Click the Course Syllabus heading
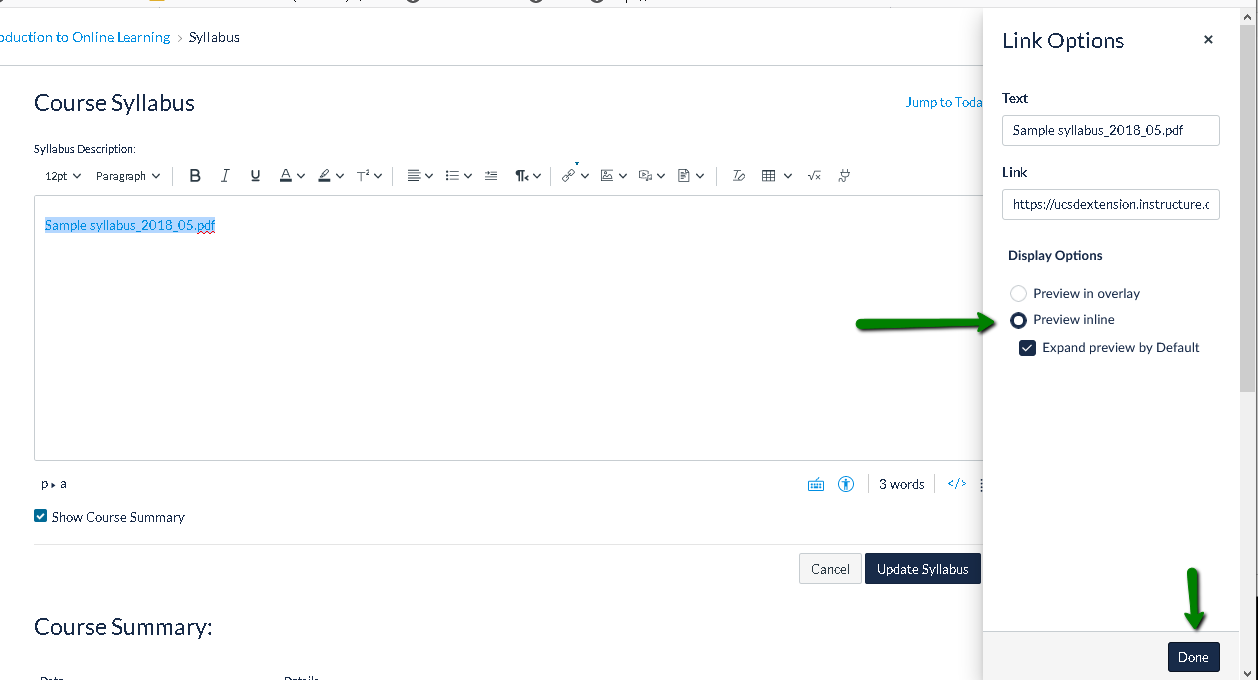 pos(114,103)
